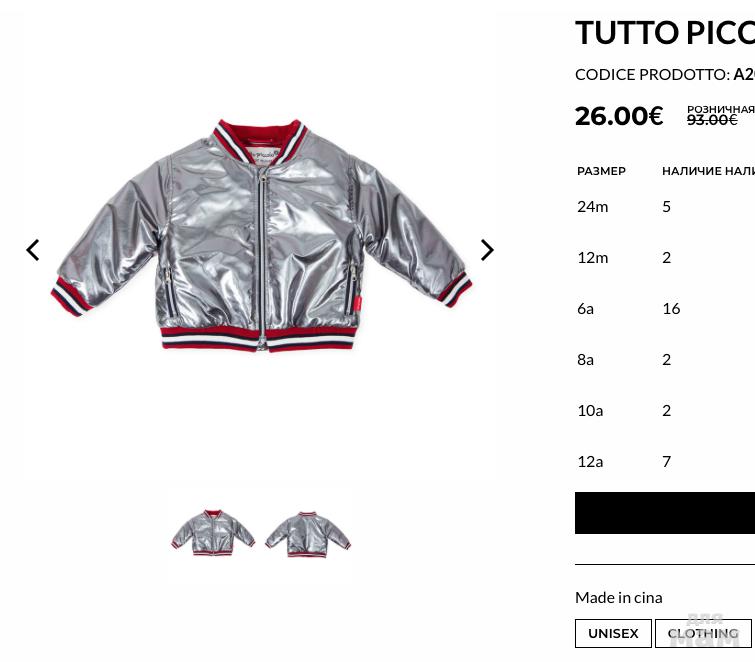The width and height of the screenshot is (755, 662).
Task: Select the back view jacket thumbnail
Action: [x=308, y=534]
